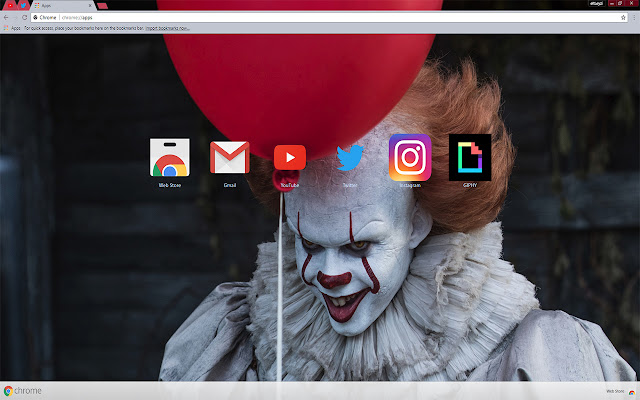Go back to the previous page

pyautogui.click(x=6, y=18)
